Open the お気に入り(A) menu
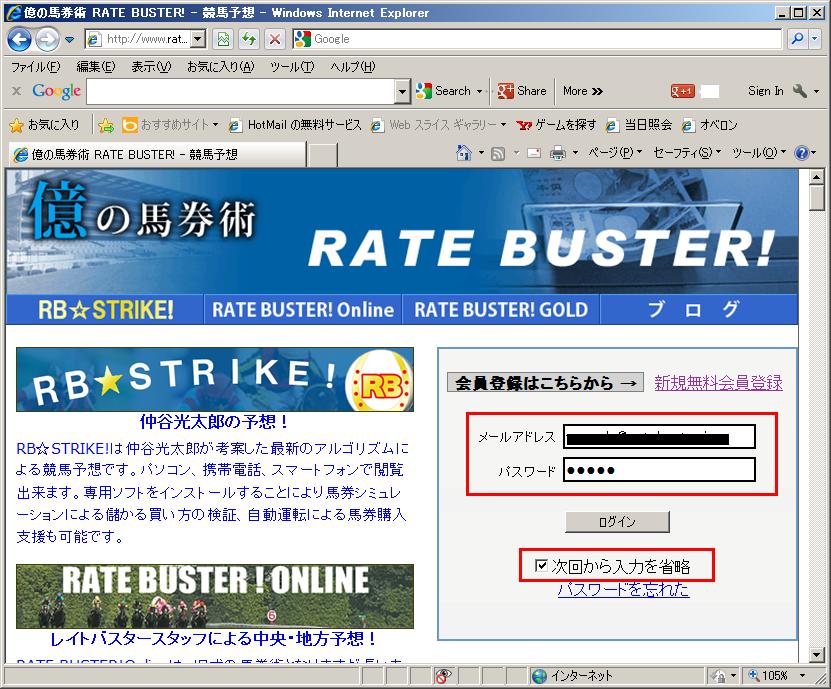The height and width of the screenshot is (689, 831). pos(220,67)
